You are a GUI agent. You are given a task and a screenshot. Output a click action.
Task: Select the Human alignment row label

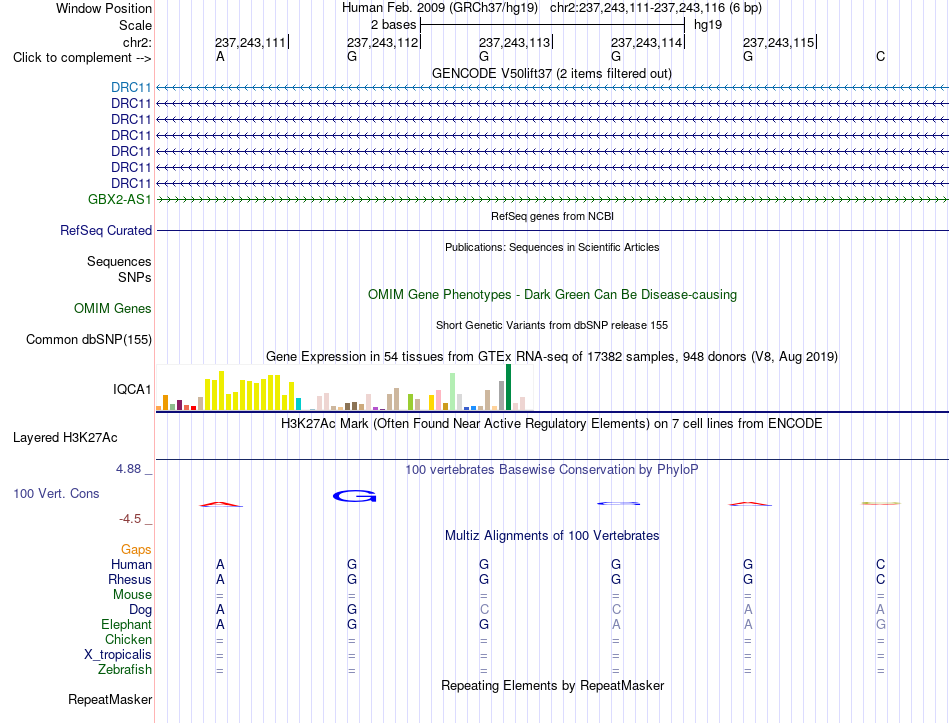pos(131,564)
